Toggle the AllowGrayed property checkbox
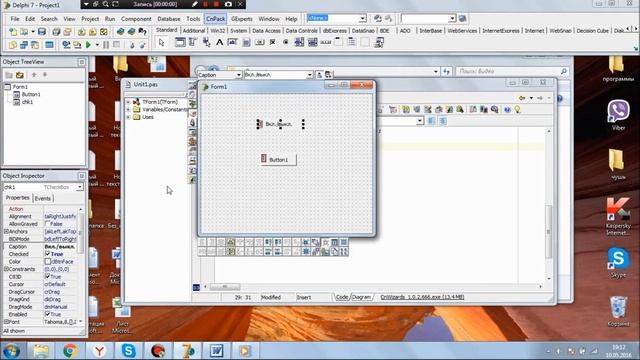Image resolution: width=640 pixels, height=360 pixels. point(48,224)
